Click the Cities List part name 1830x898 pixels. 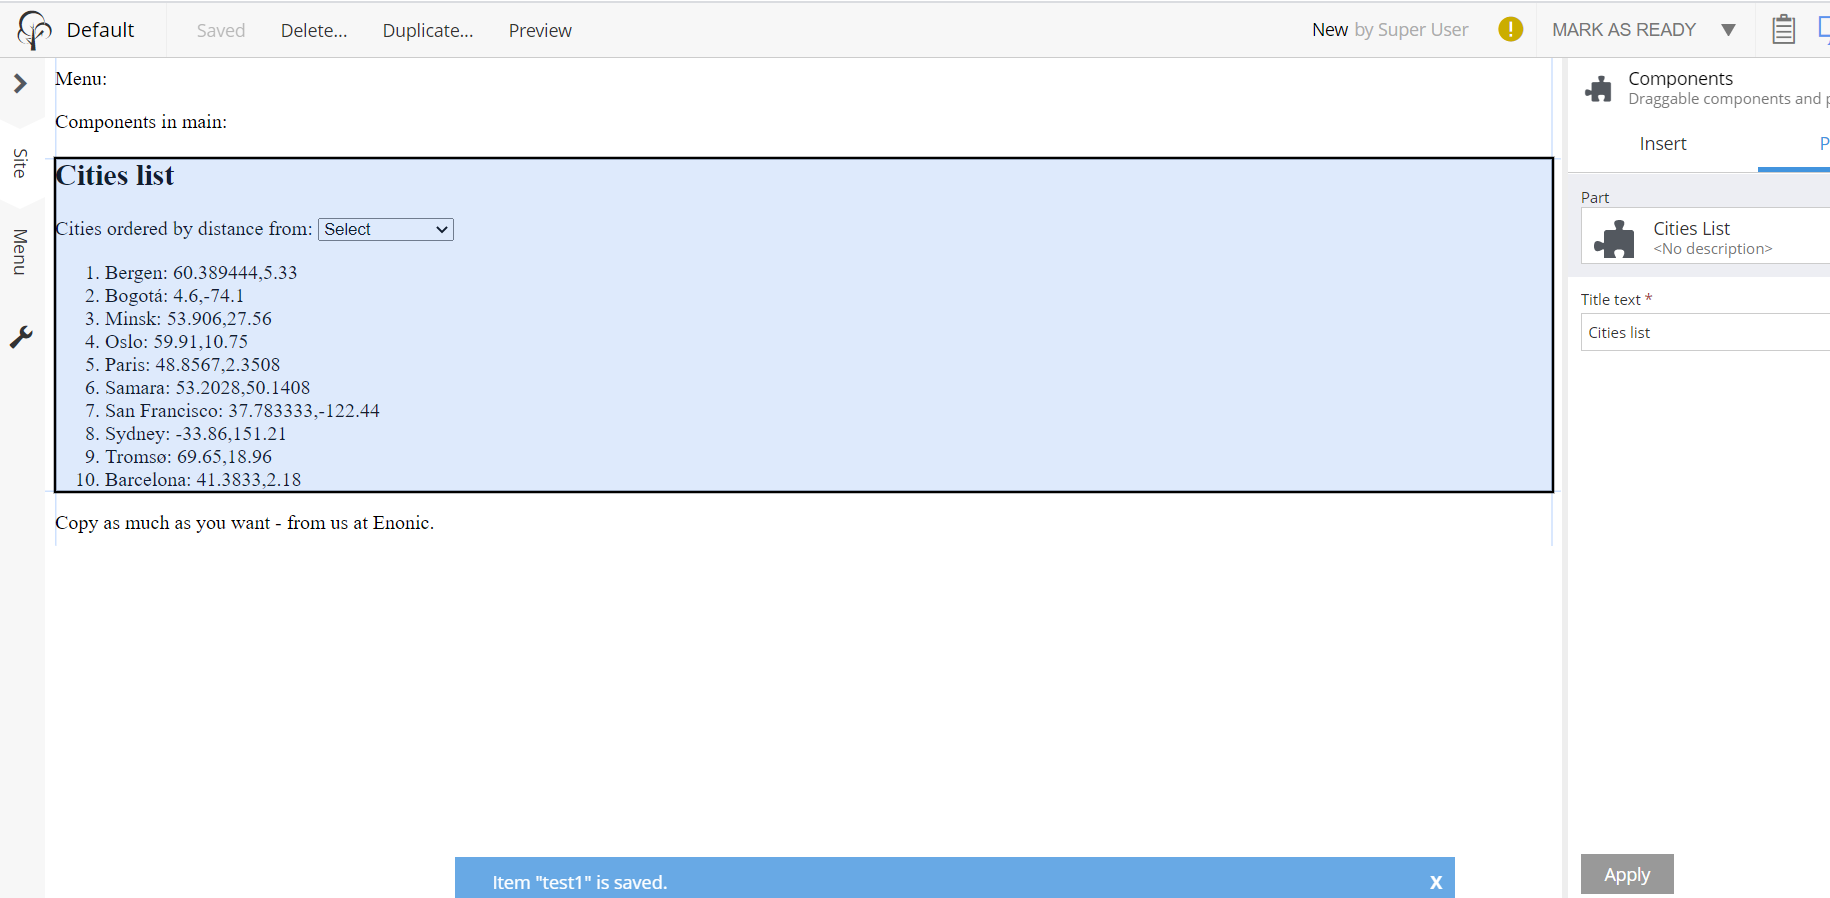pyautogui.click(x=1691, y=229)
